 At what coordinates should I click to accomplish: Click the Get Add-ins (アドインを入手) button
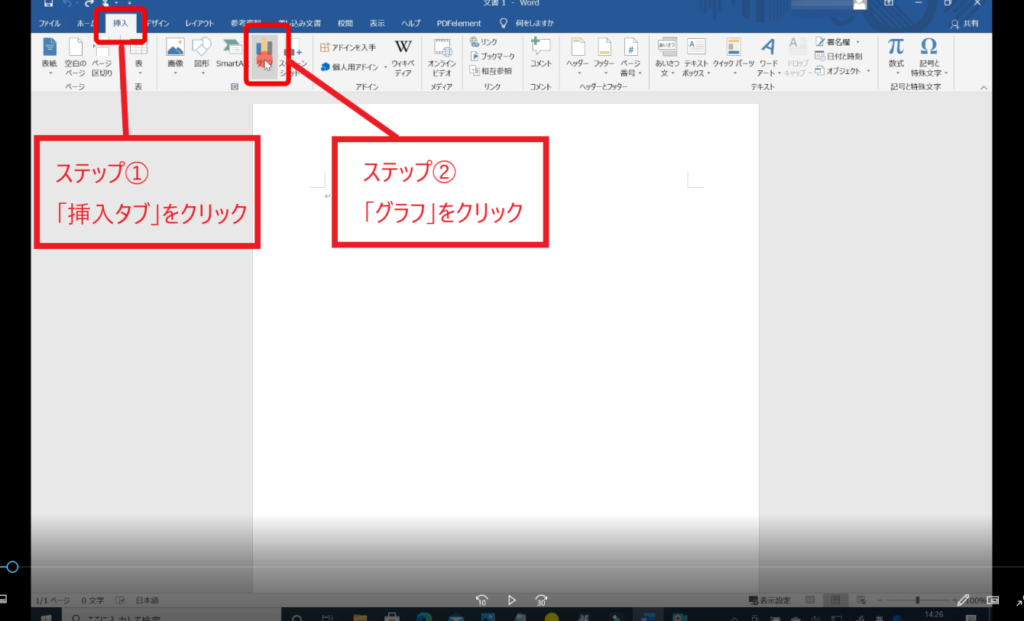click(348, 47)
